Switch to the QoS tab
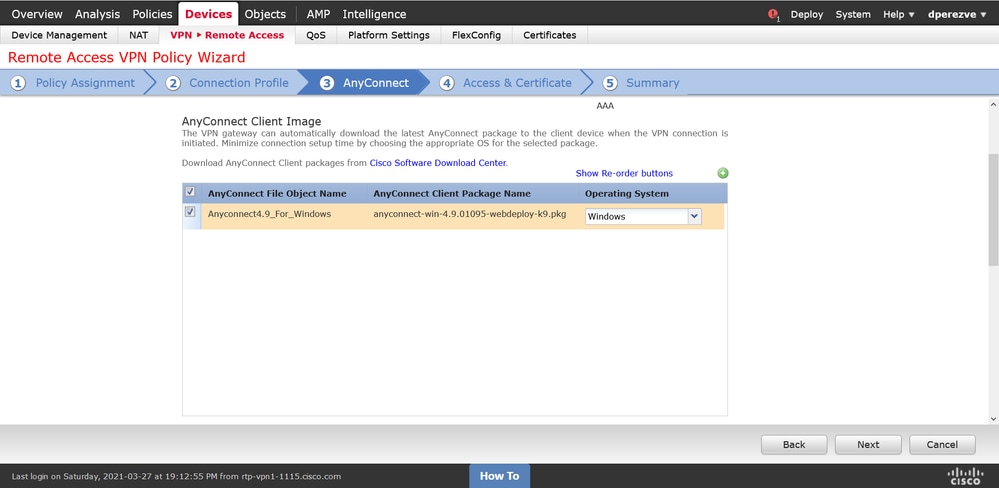The width and height of the screenshot is (999, 488). coord(315,35)
